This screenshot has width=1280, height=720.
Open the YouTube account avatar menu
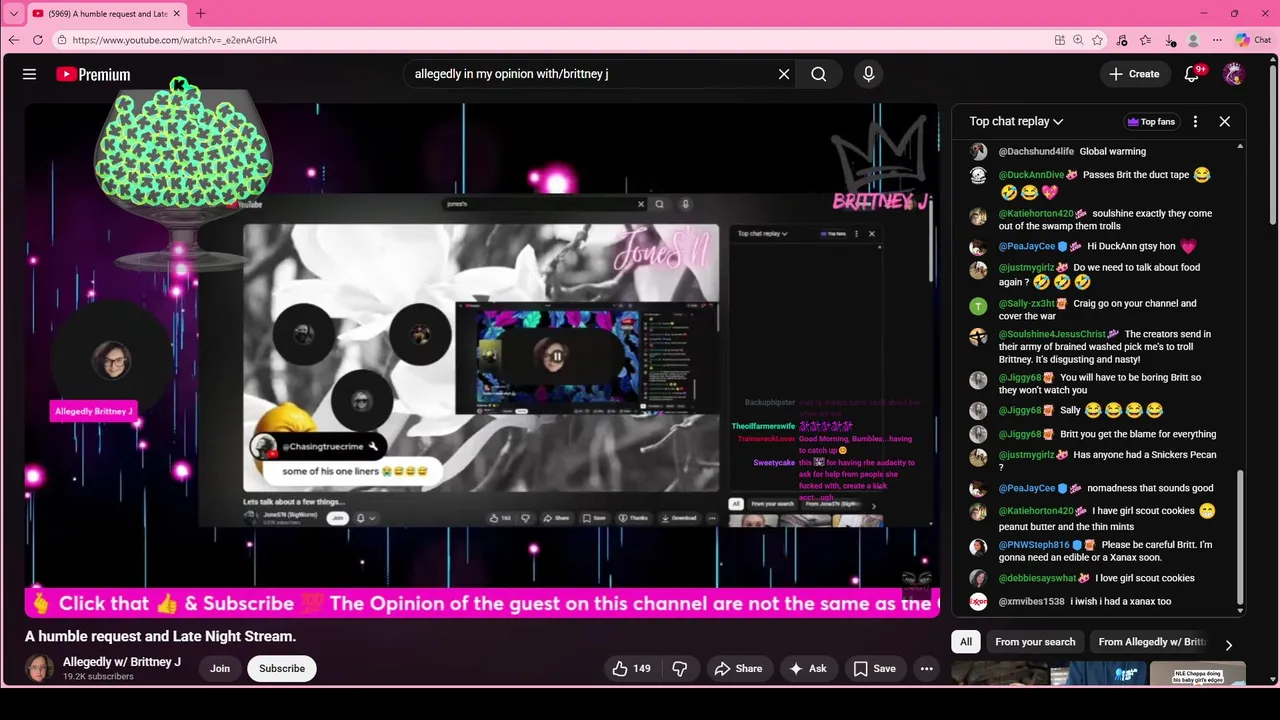[1234, 74]
